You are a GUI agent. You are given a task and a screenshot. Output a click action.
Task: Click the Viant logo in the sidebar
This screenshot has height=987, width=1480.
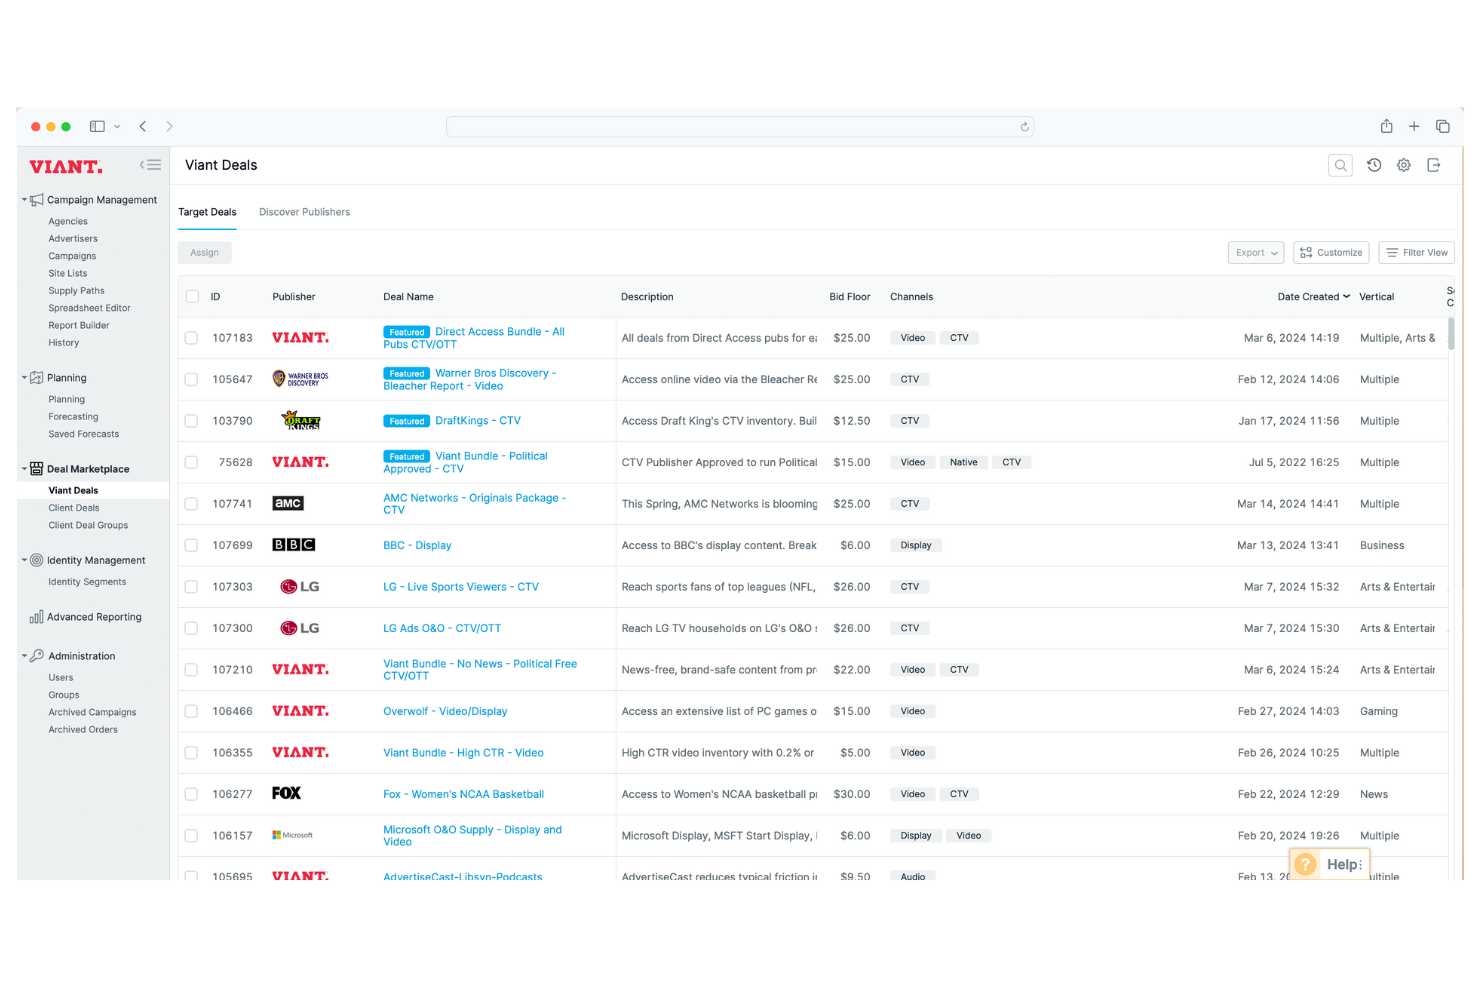[66, 166]
